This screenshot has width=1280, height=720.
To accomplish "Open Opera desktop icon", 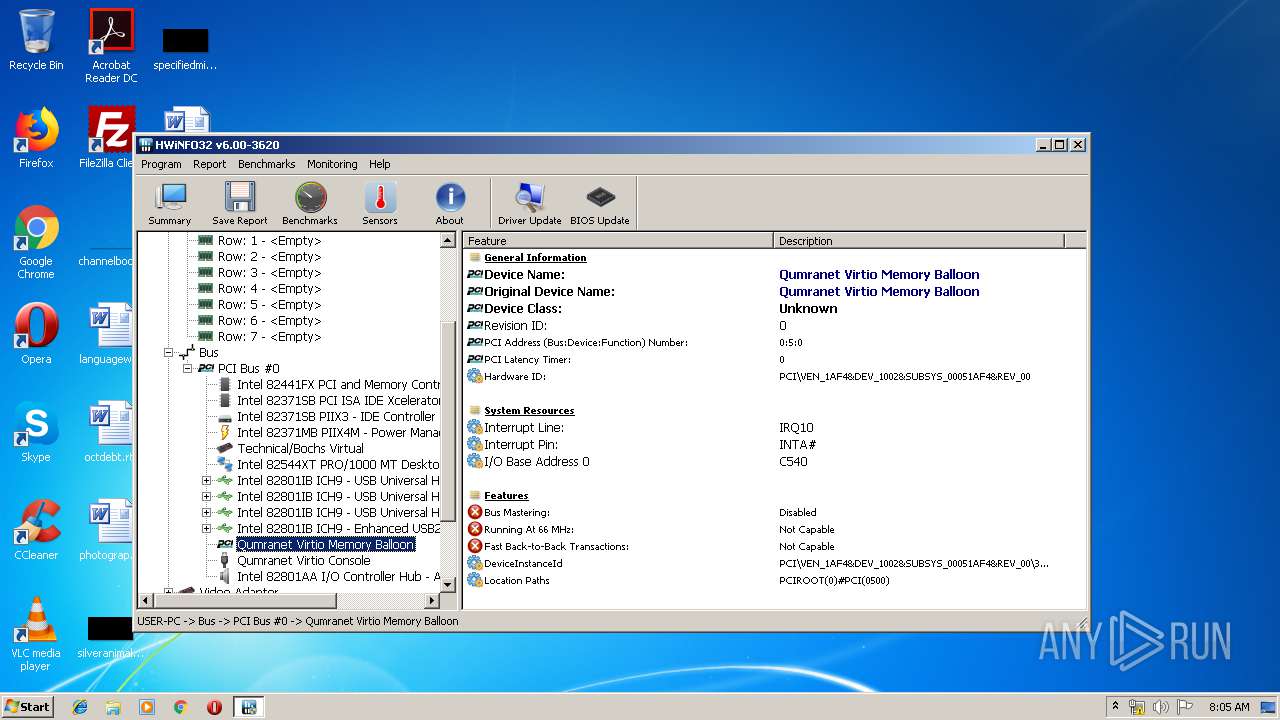I will [36, 334].
